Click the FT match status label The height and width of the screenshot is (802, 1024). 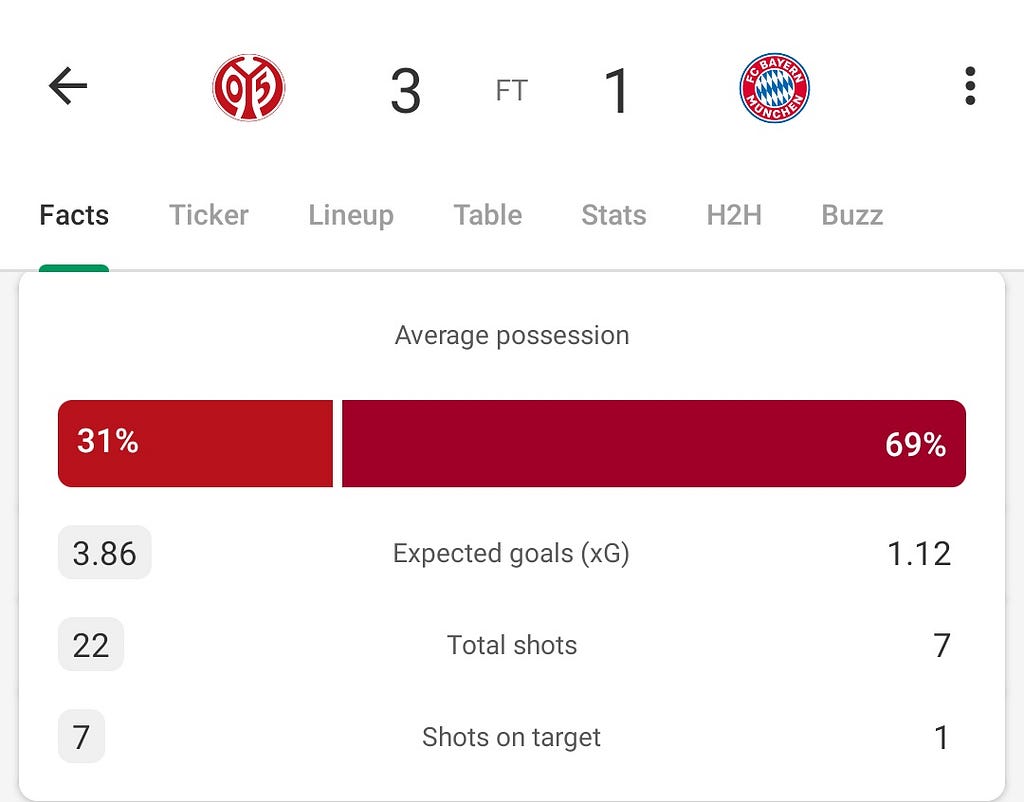tap(511, 91)
